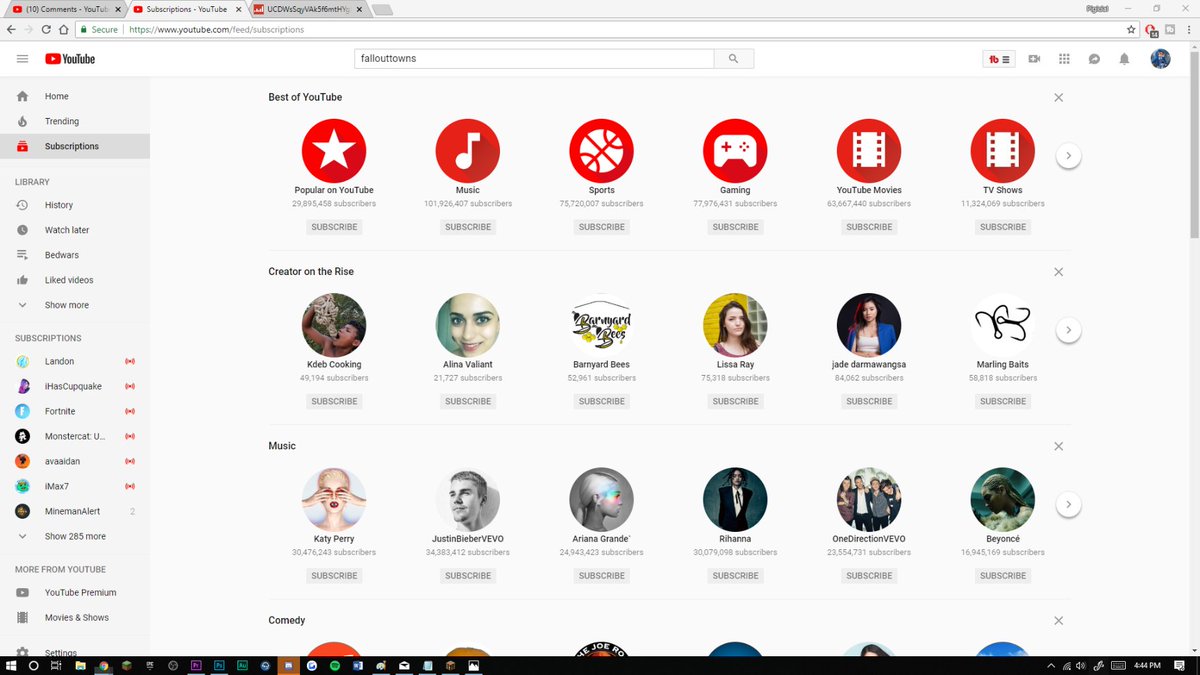The width and height of the screenshot is (1200, 675).
Task: Open jade darmawangsa's channel thumbnail
Action: [x=869, y=325]
